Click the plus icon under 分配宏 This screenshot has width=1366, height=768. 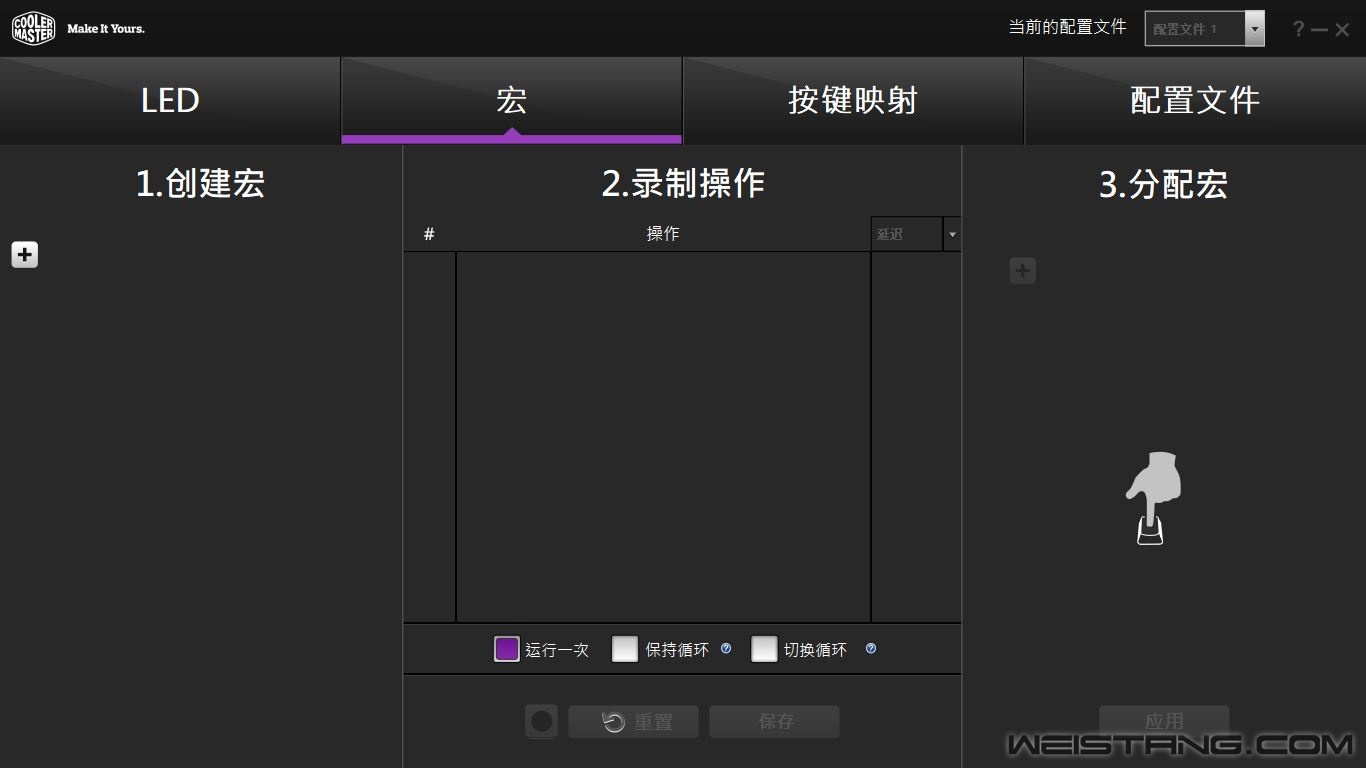click(x=1022, y=271)
